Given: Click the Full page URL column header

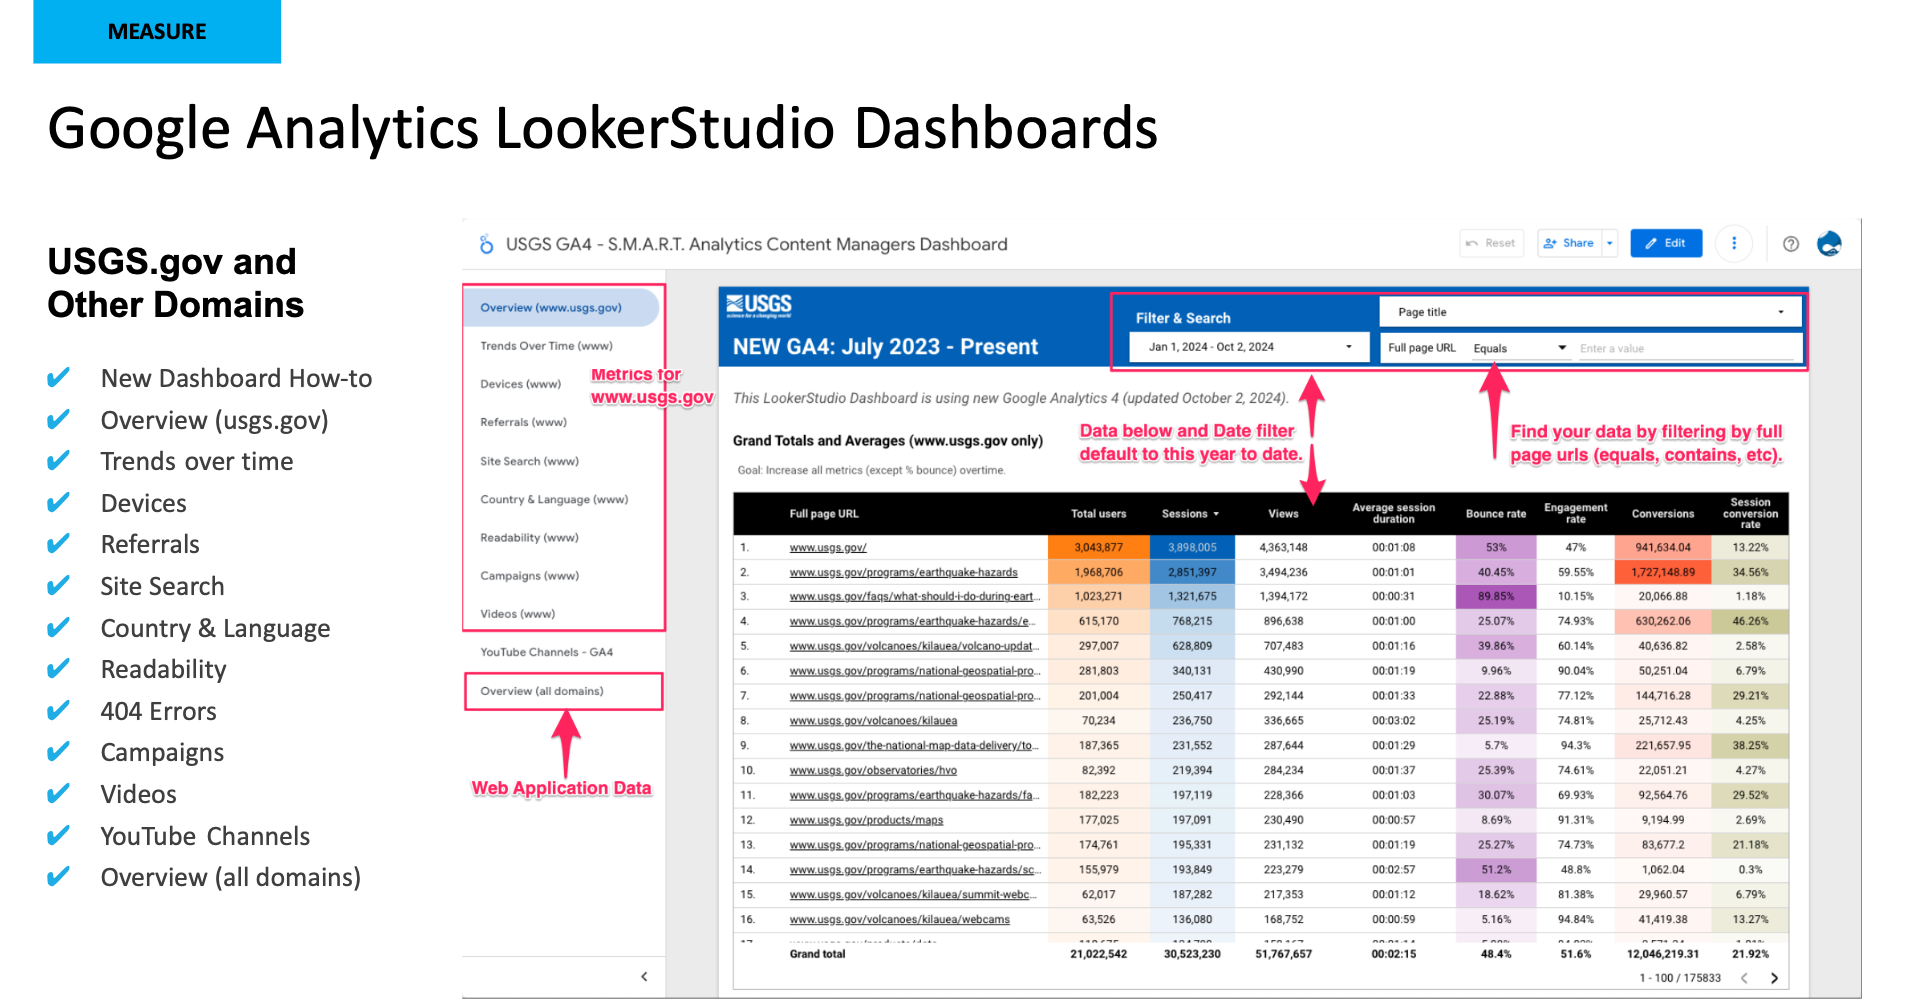Looking at the screenshot, I should (823, 514).
